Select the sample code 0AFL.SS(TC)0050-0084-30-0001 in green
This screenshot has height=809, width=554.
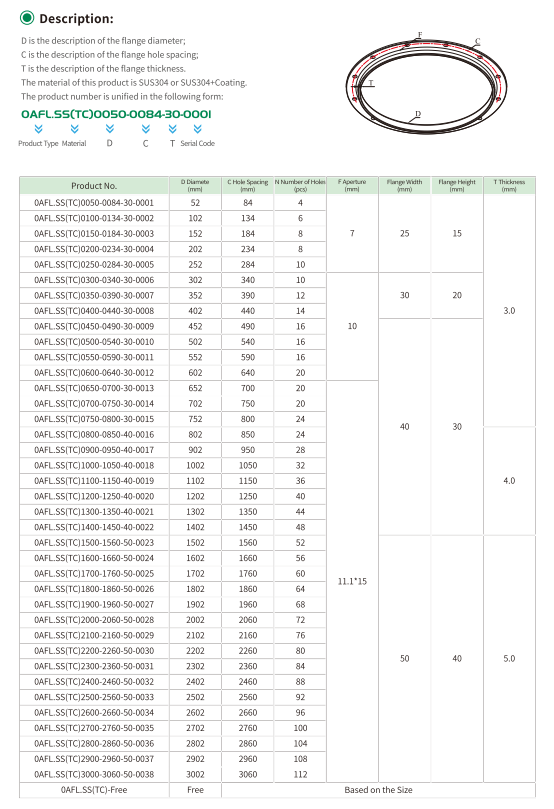[x=116, y=114]
